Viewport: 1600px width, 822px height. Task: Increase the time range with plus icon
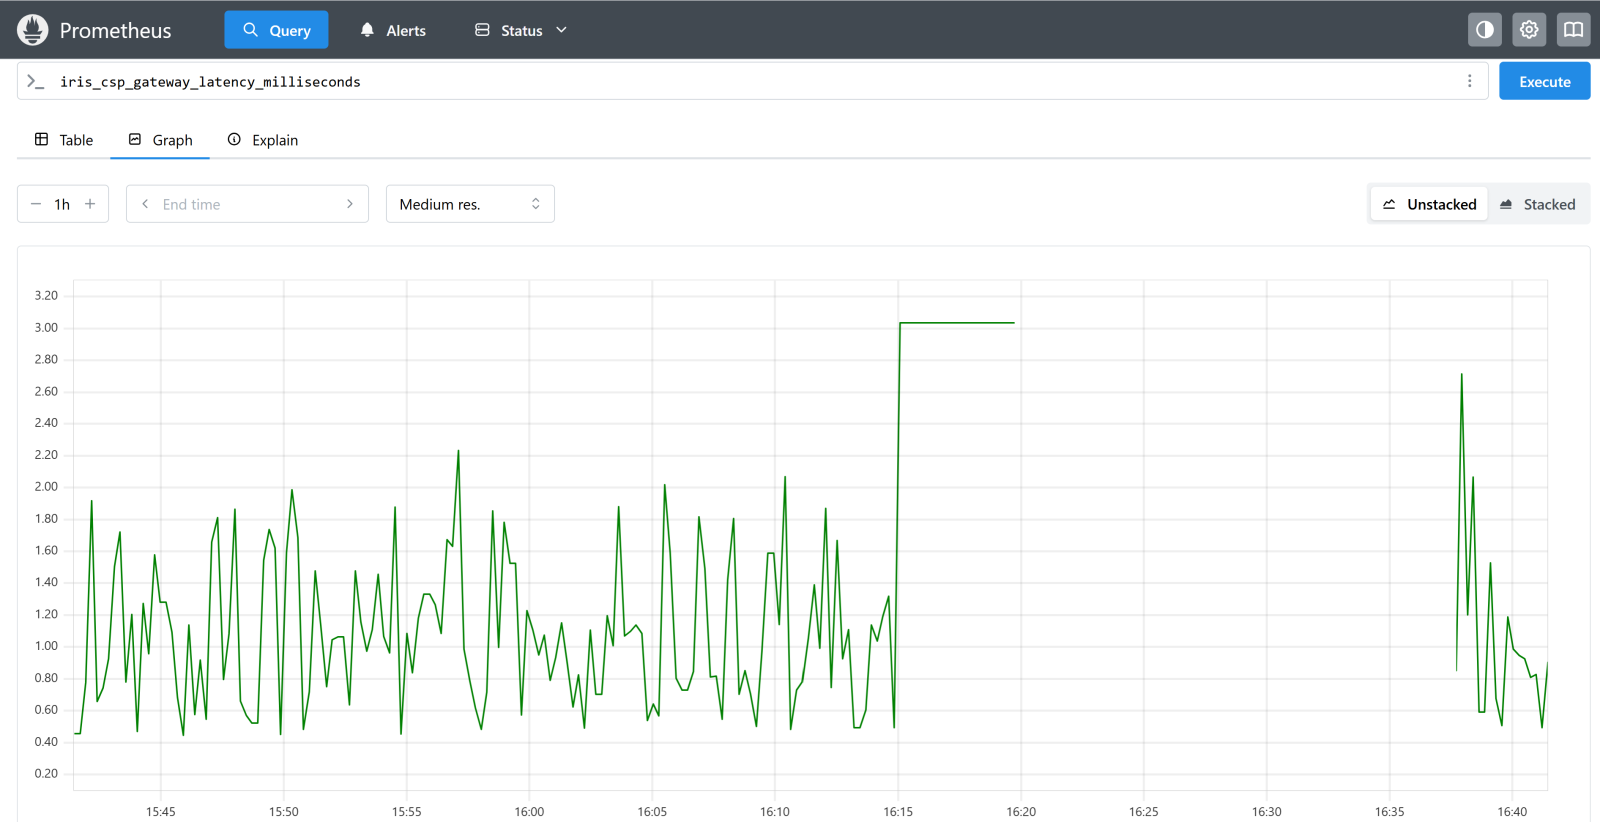90,204
